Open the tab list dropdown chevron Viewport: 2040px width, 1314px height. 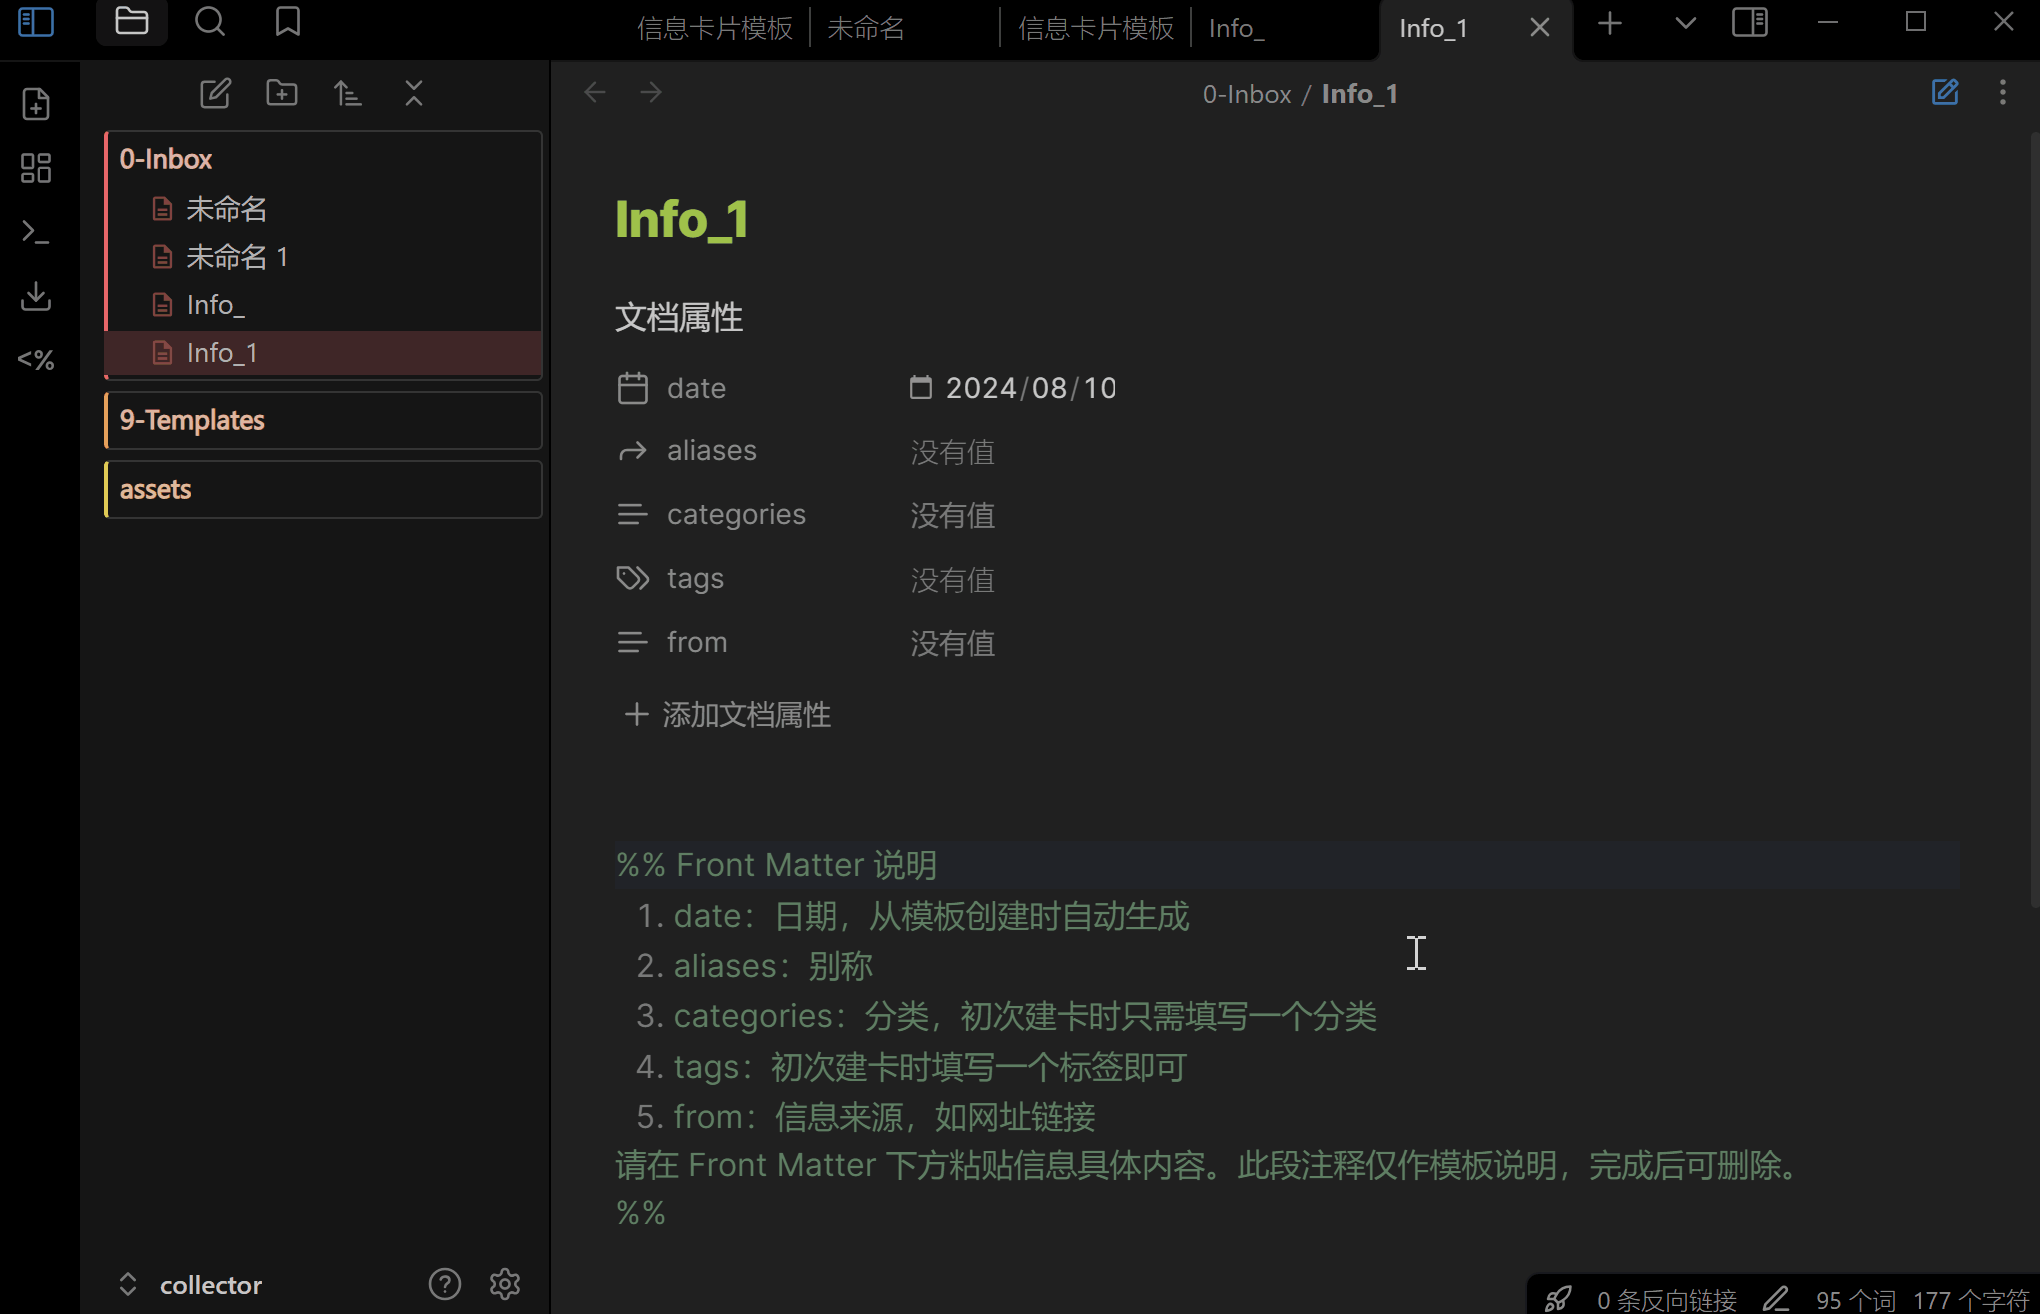(1685, 22)
